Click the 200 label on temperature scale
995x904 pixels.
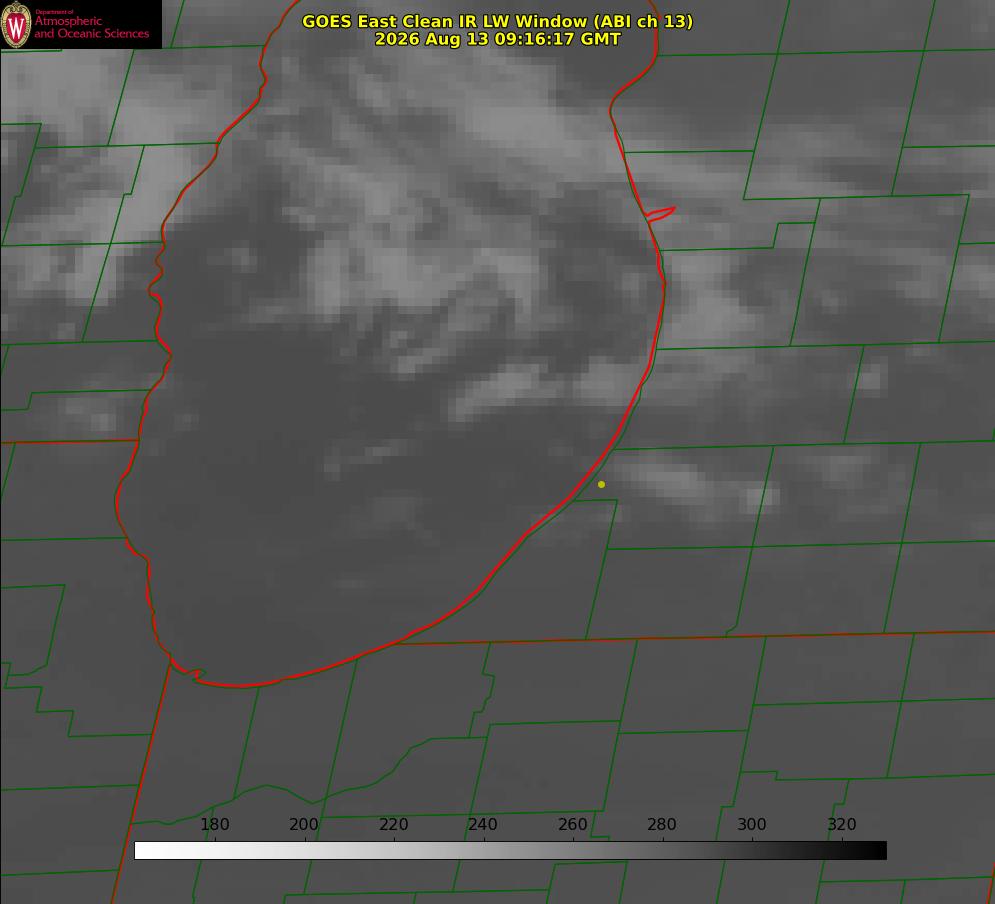coord(304,824)
